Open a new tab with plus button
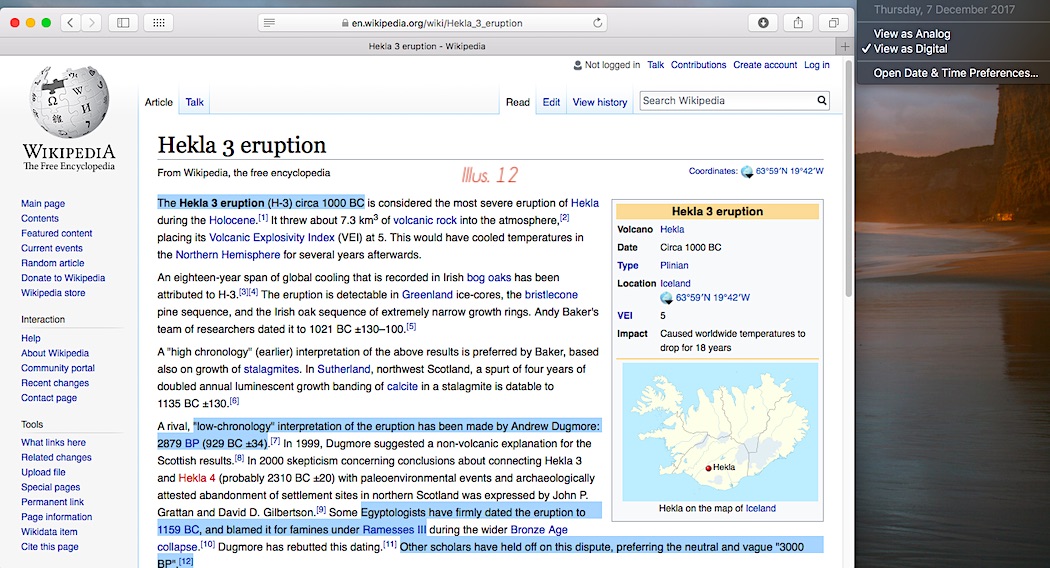The height and width of the screenshot is (568, 1050). point(845,46)
